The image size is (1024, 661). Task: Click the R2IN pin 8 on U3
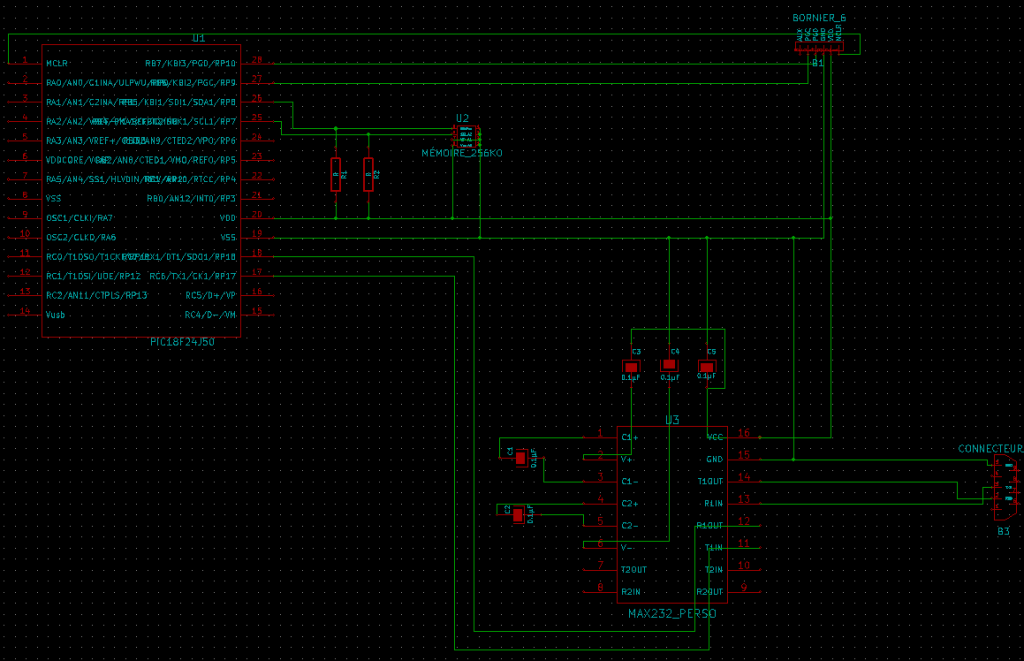(x=600, y=591)
